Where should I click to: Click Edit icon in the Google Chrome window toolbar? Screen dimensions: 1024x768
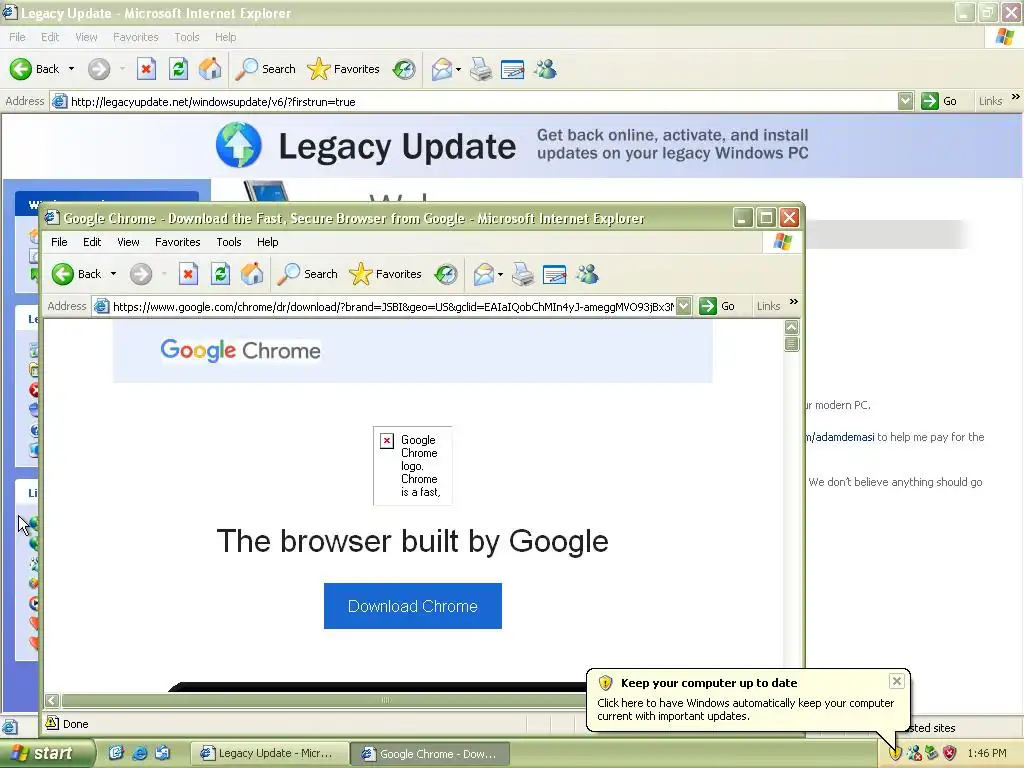click(554, 274)
